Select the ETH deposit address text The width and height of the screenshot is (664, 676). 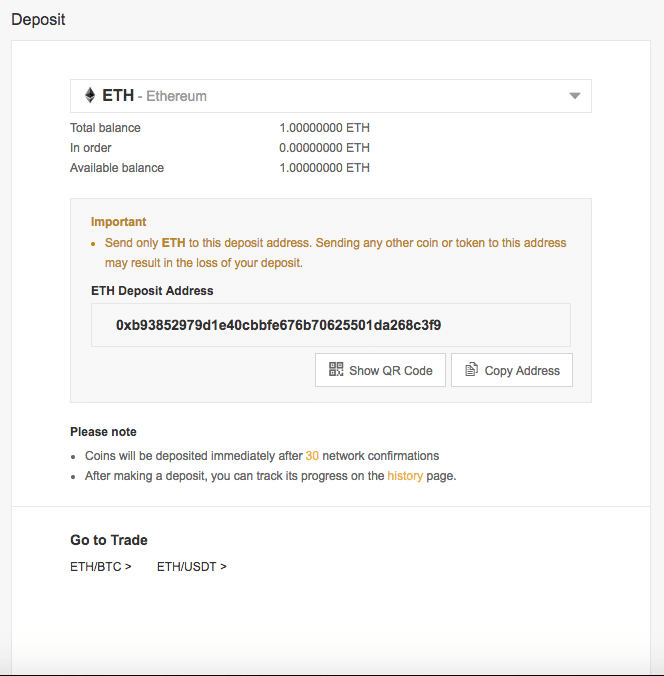point(279,325)
